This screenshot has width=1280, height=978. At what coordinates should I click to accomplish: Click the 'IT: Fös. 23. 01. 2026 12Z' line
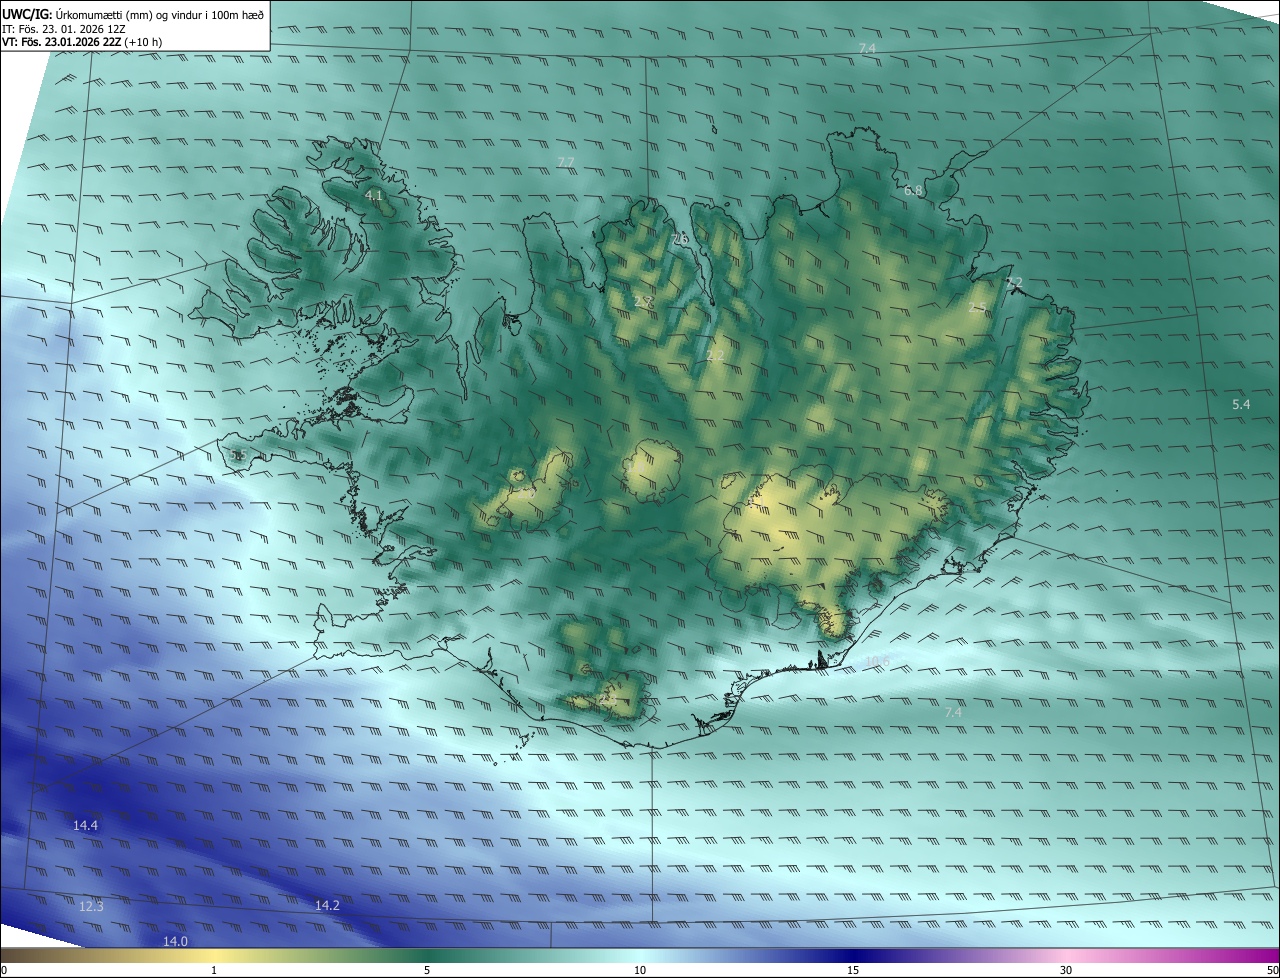(x=63, y=29)
